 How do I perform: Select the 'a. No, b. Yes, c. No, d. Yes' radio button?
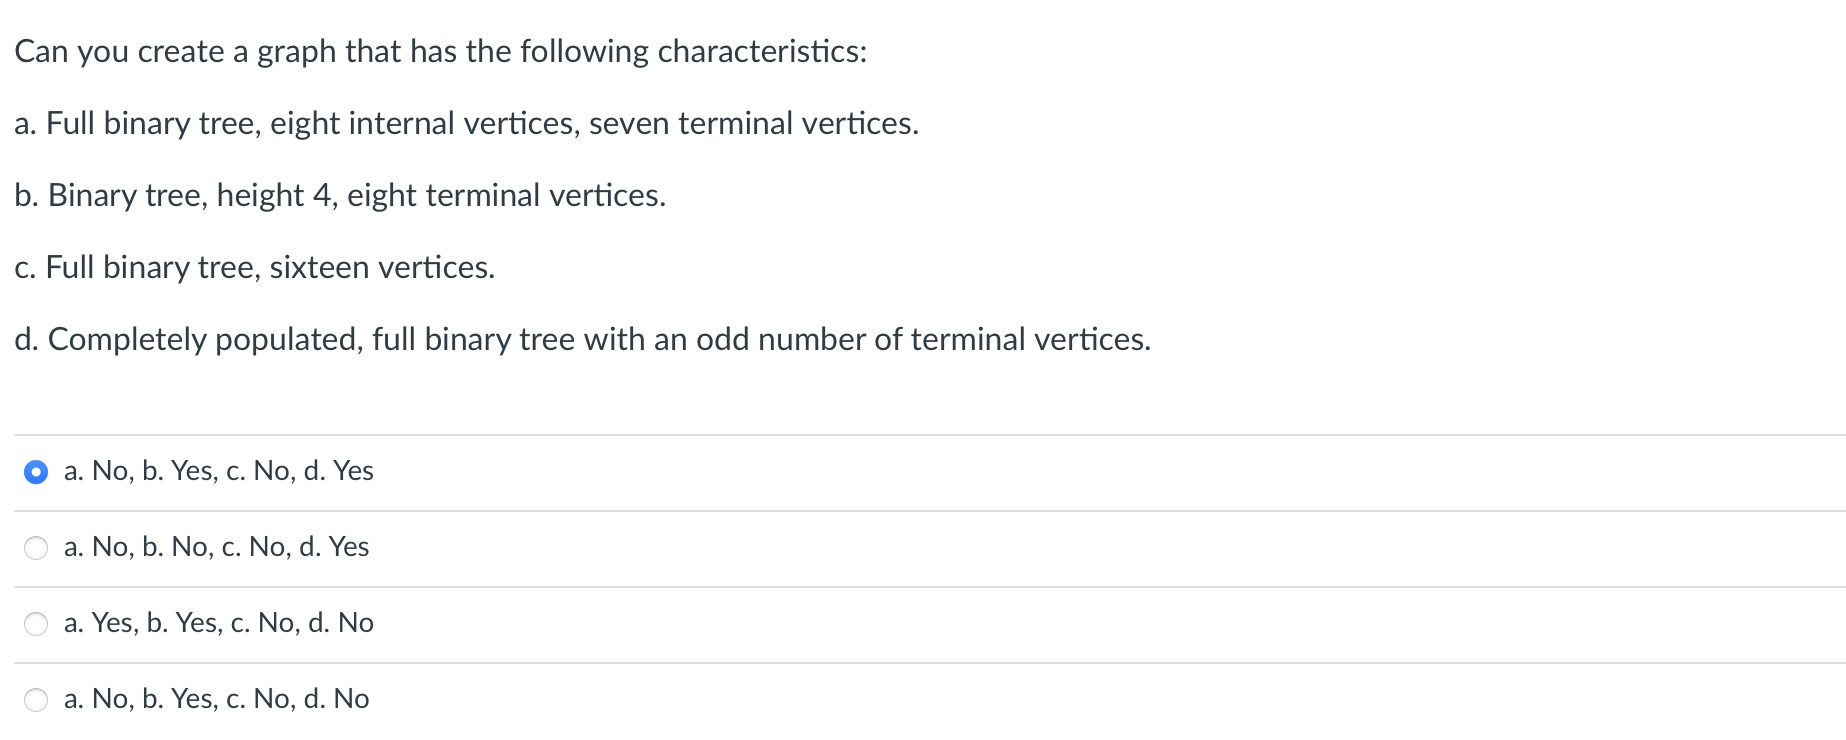[x=36, y=472]
